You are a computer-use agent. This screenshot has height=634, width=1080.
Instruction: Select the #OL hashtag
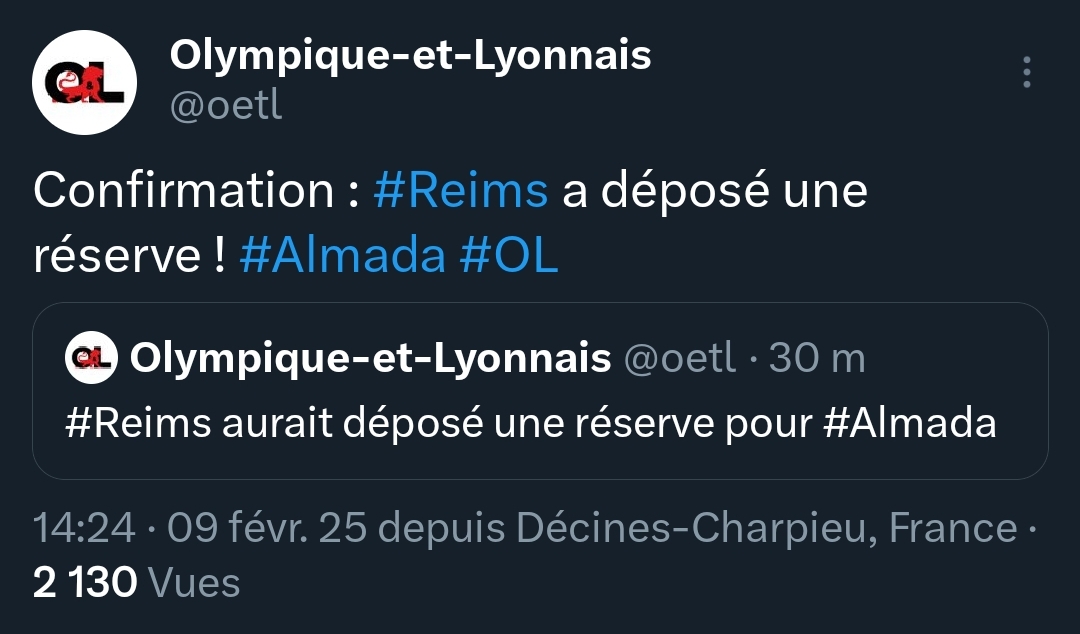(x=508, y=256)
